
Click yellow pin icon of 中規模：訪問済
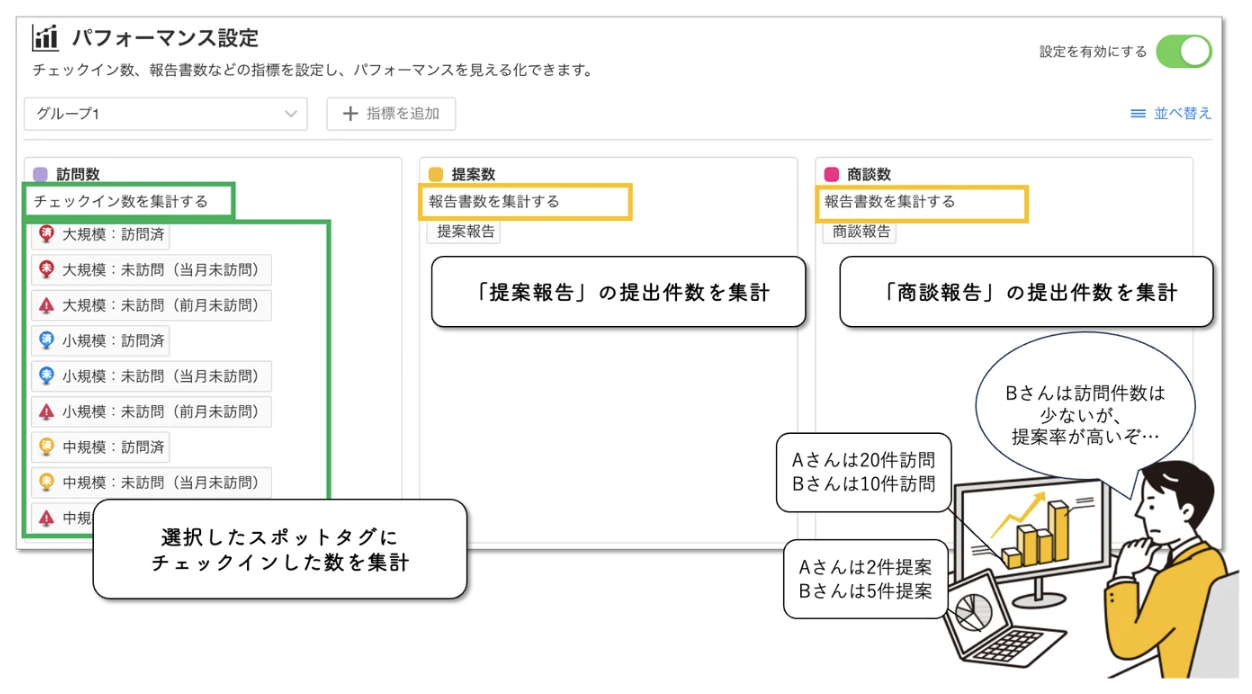pos(46,446)
